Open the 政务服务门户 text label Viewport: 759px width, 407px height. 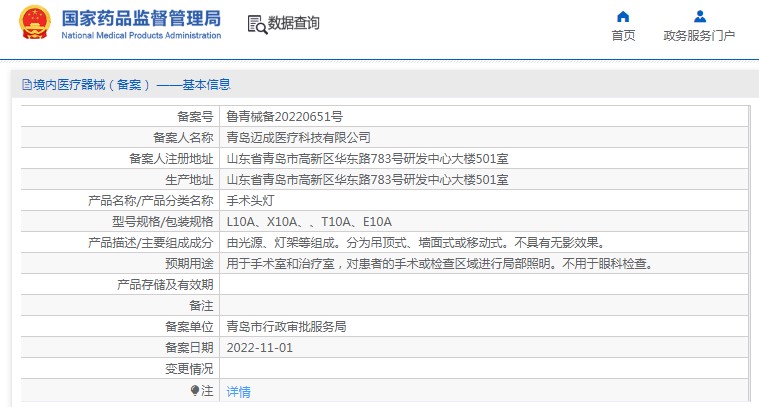coord(699,36)
